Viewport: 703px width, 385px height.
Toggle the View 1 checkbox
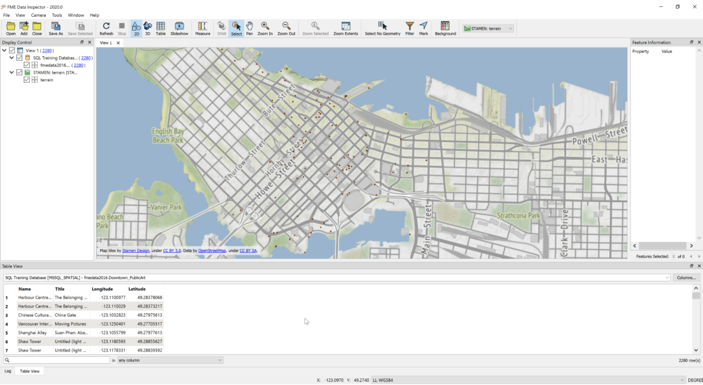click(12, 50)
